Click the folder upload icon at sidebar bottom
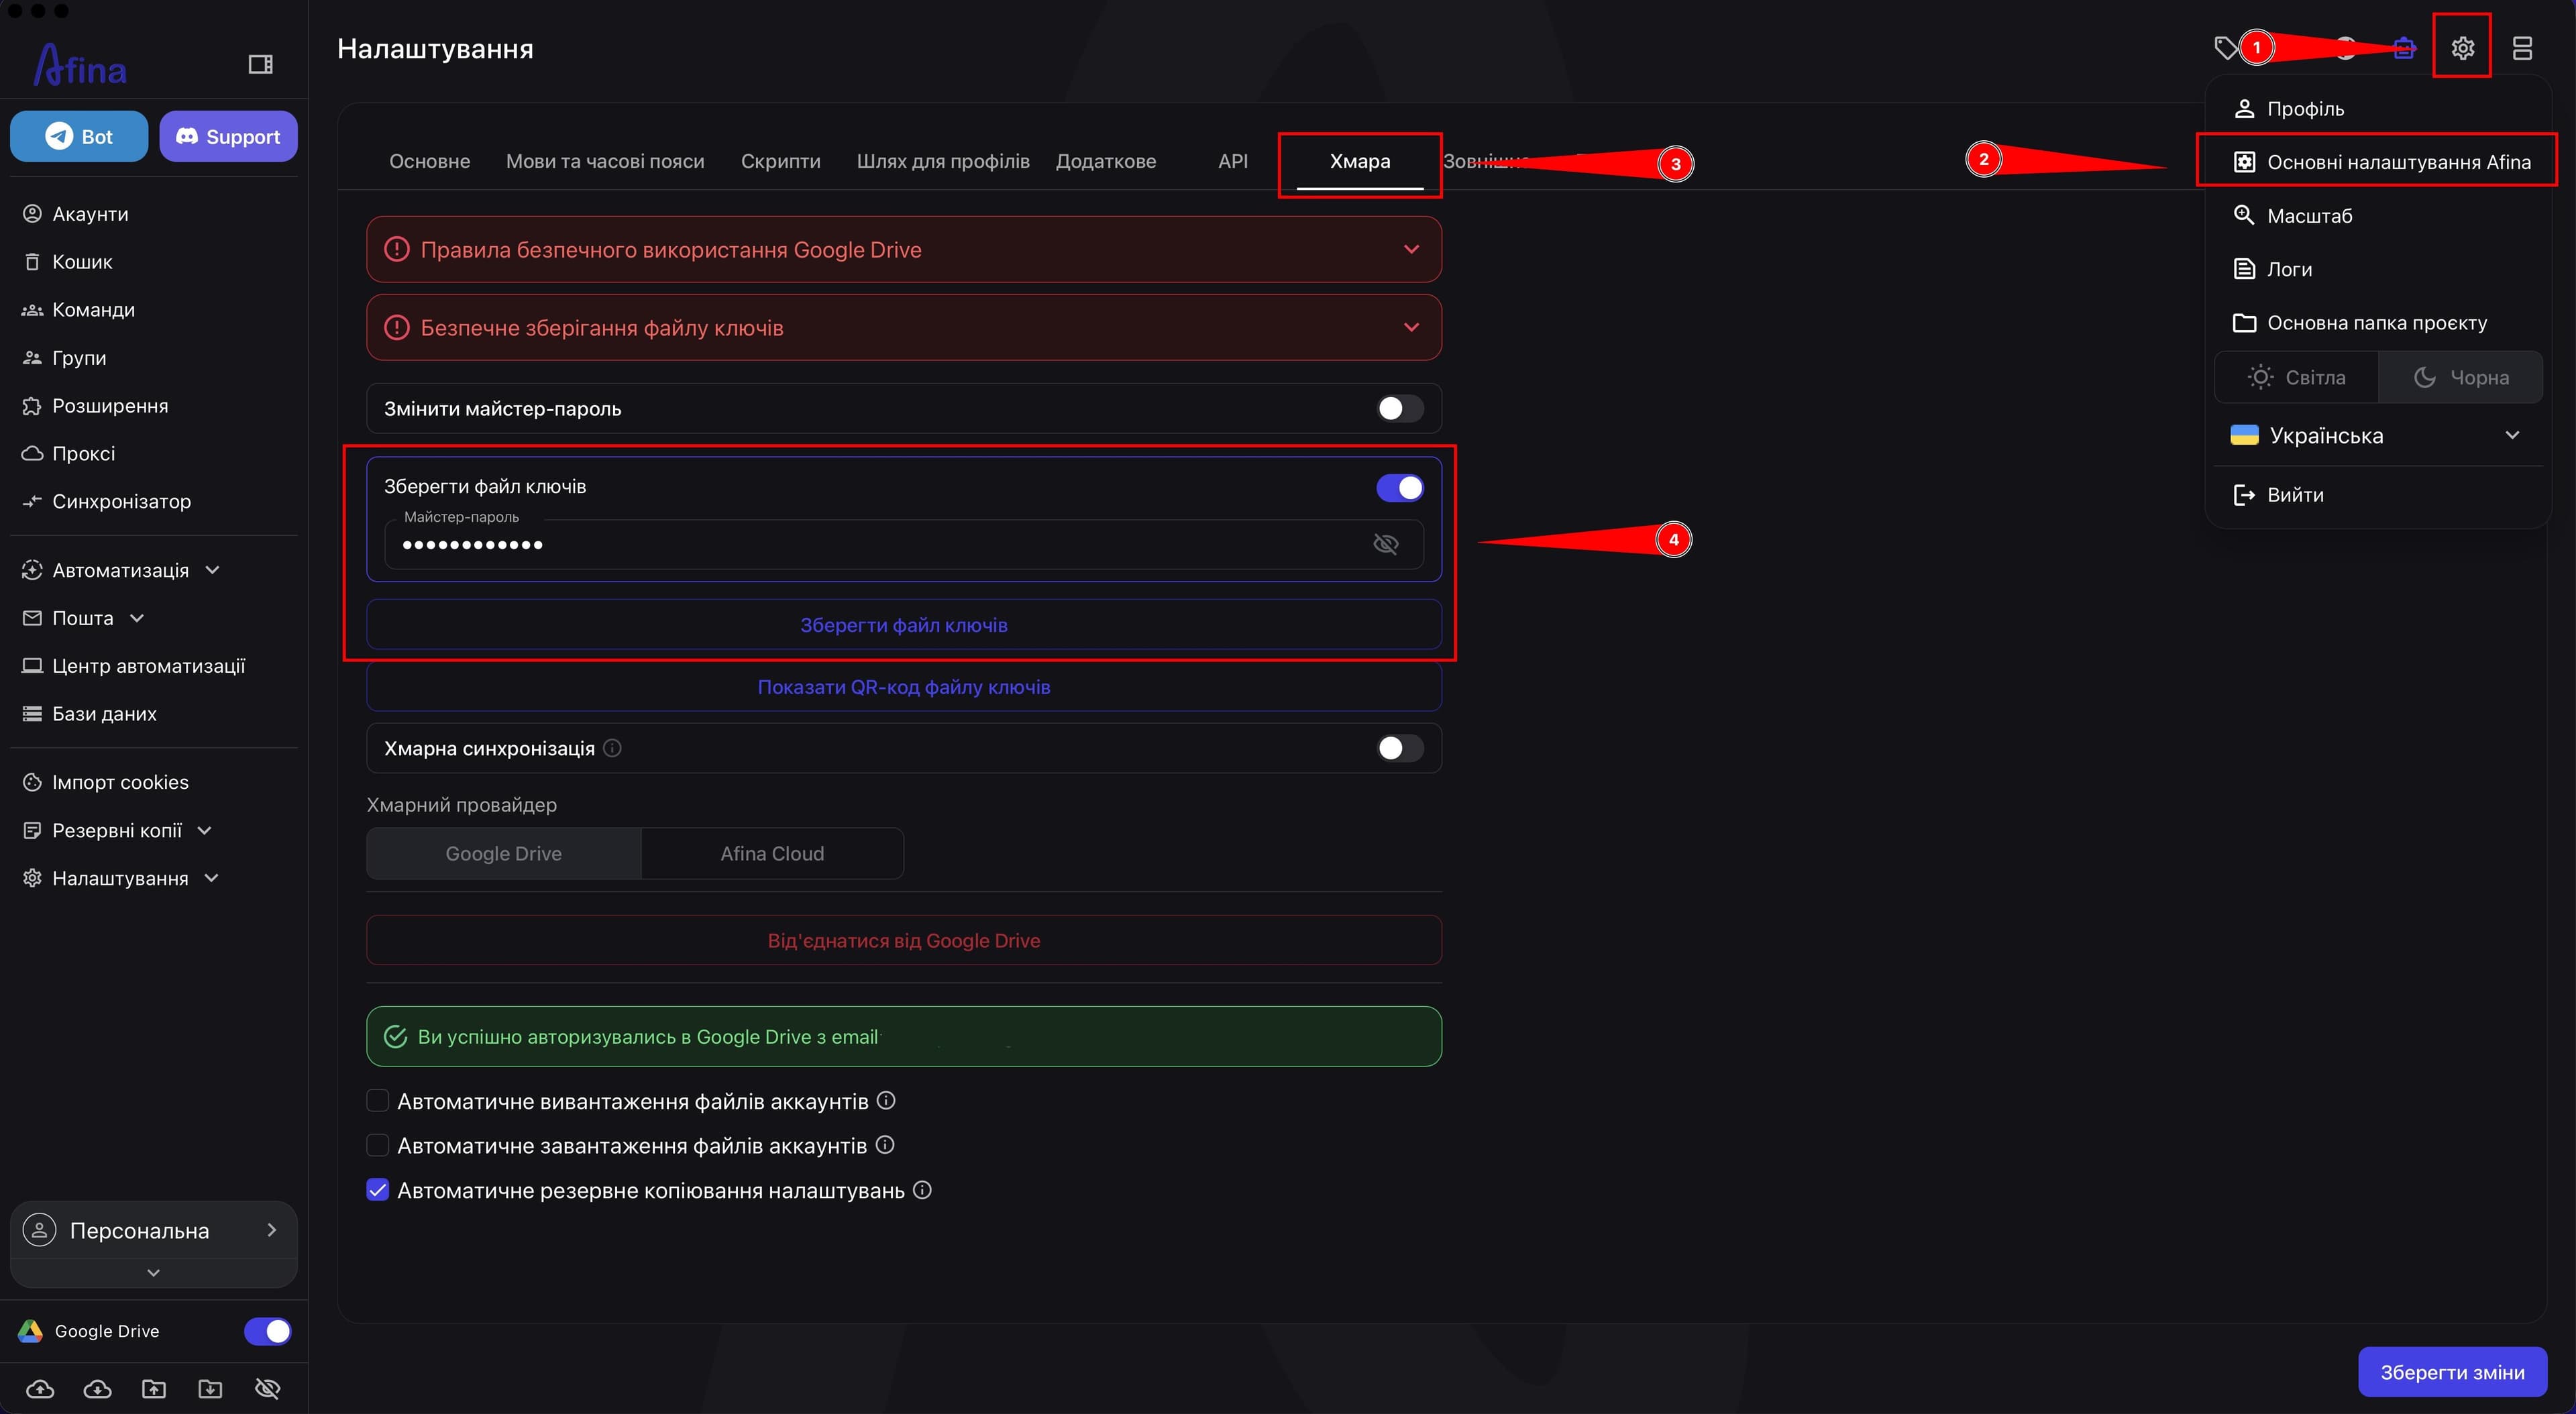The image size is (2576, 1414). [x=154, y=1388]
